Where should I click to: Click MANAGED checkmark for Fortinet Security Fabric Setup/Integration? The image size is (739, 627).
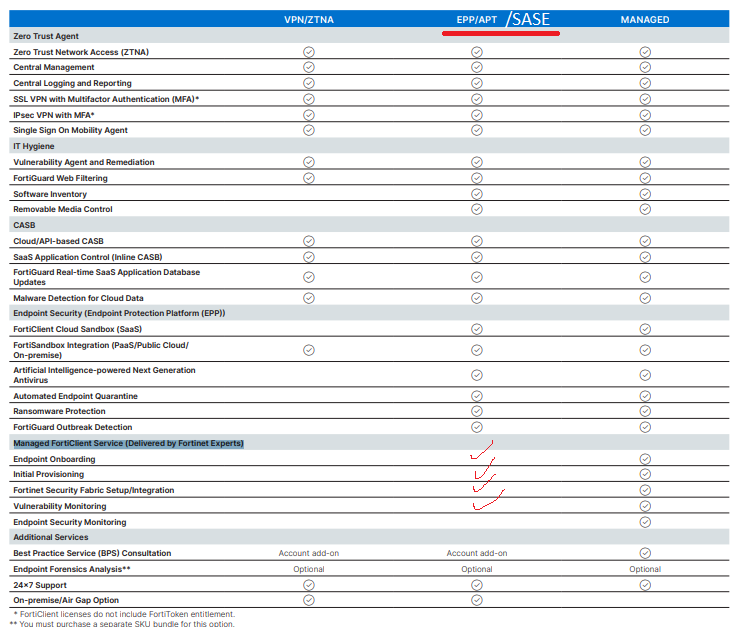point(645,490)
